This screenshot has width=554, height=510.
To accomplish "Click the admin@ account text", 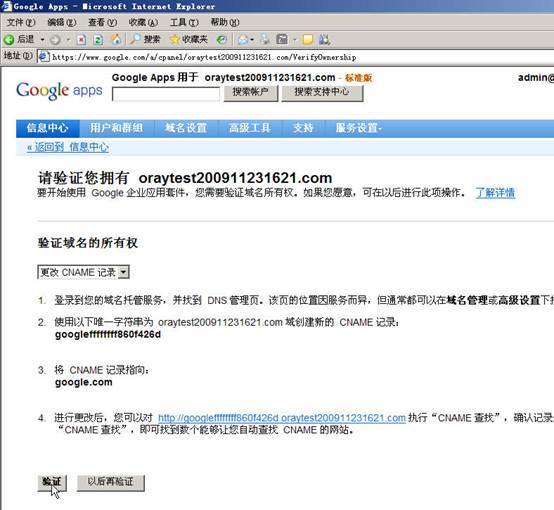I will tap(536, 77).
